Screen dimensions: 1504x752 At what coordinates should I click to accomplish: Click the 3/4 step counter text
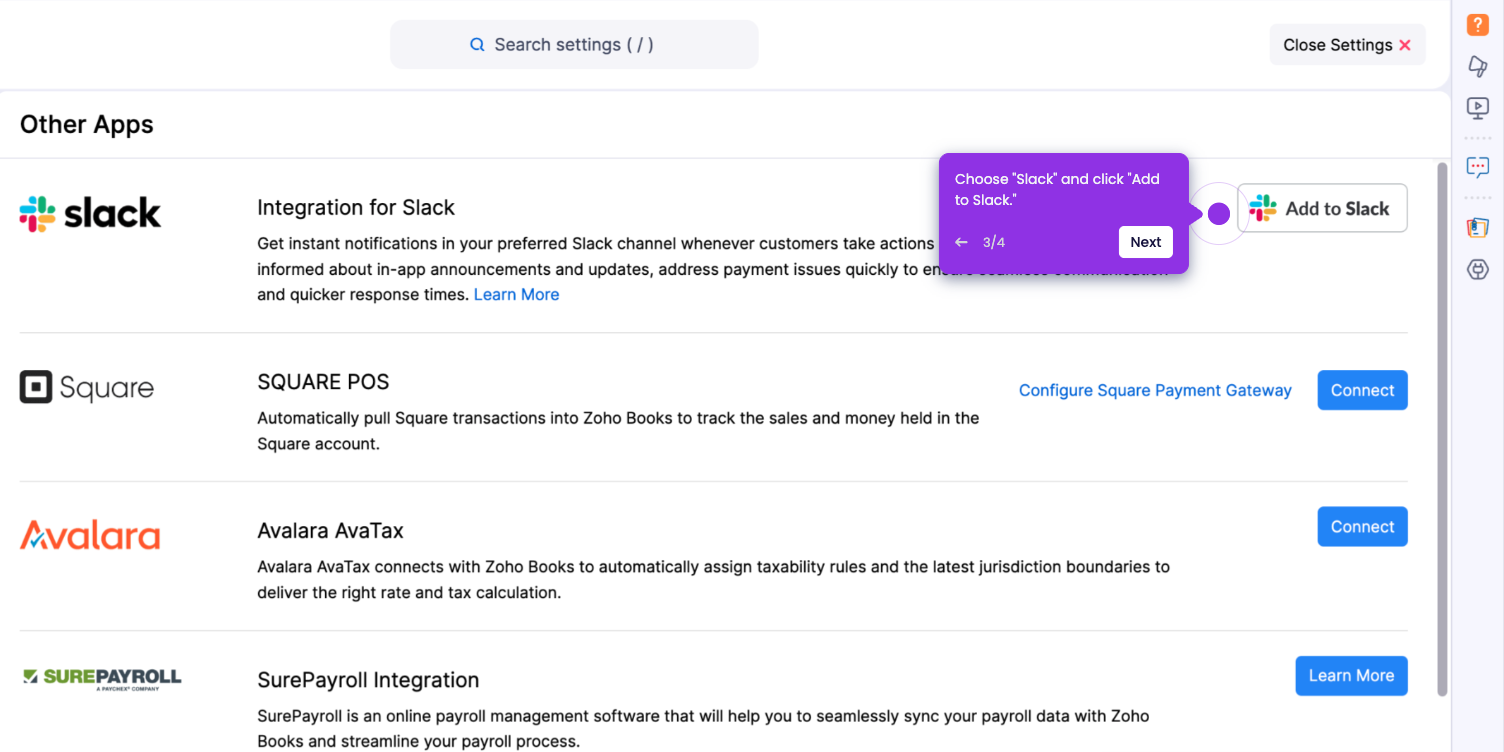[994, 242]
